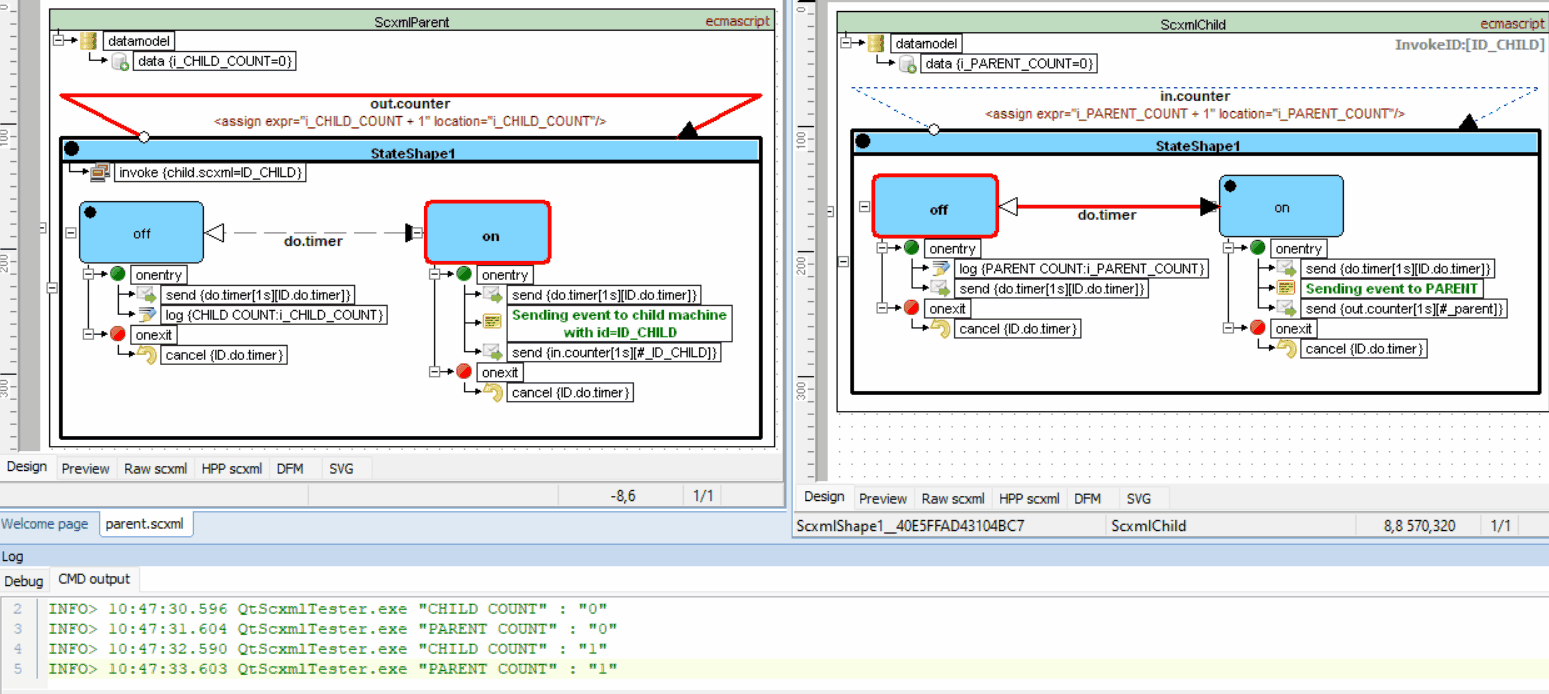Select the out.counter transition label in ScxmlParent
The height and width of the screenshot is (694, 1549).
pos(409,104)
